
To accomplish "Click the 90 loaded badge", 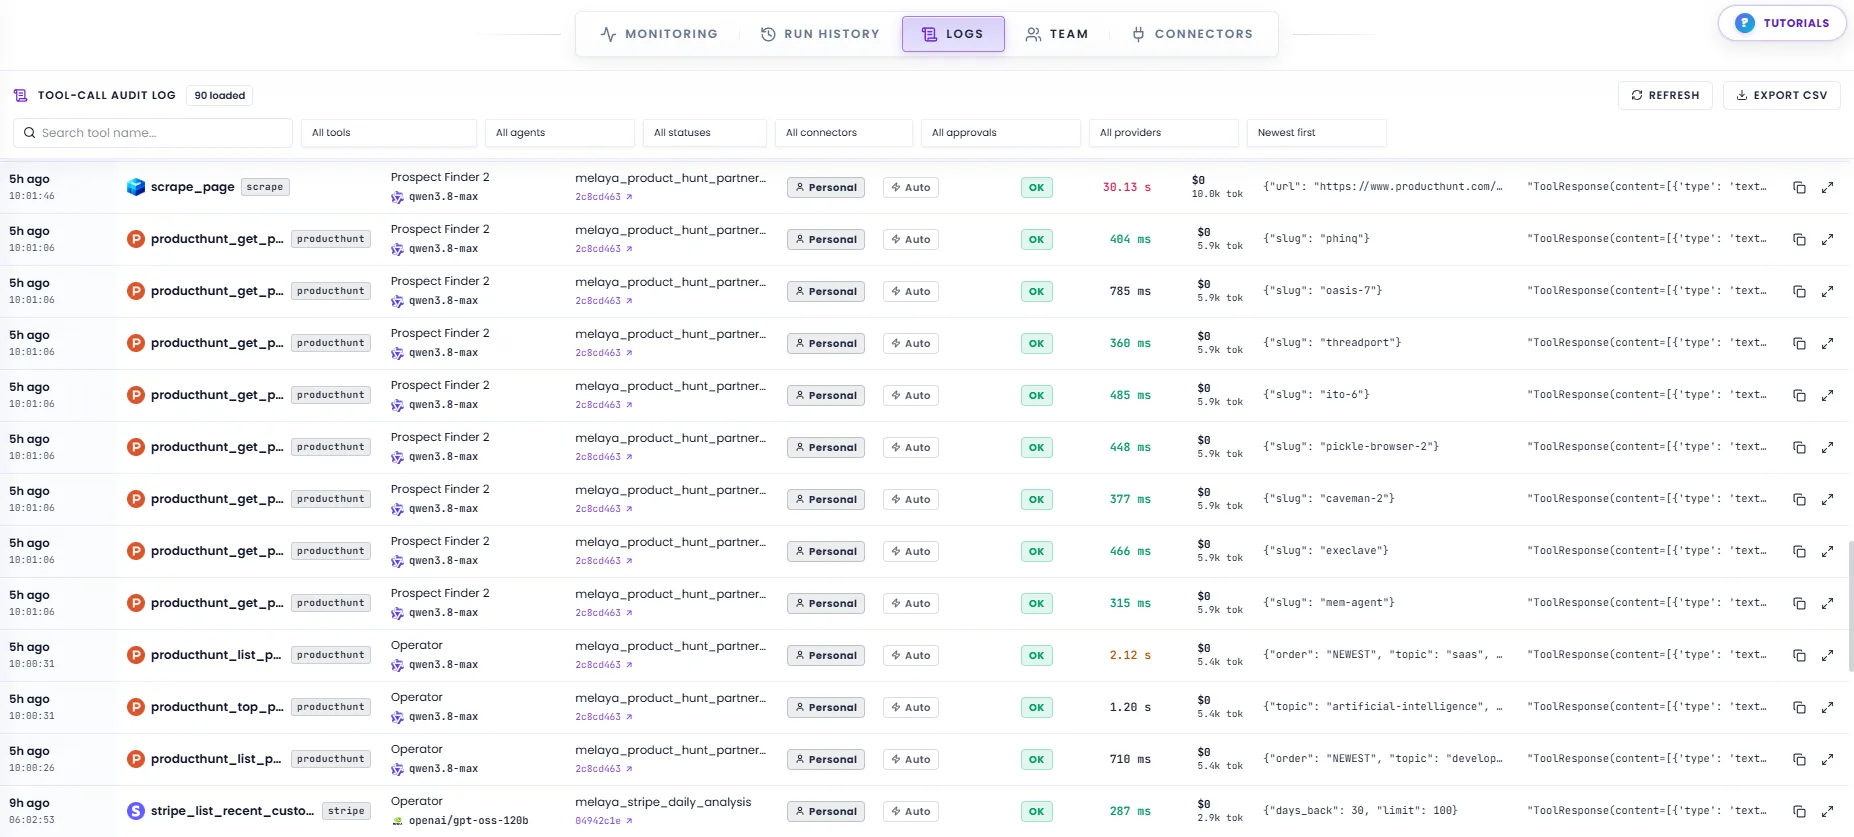I will 220,95.
